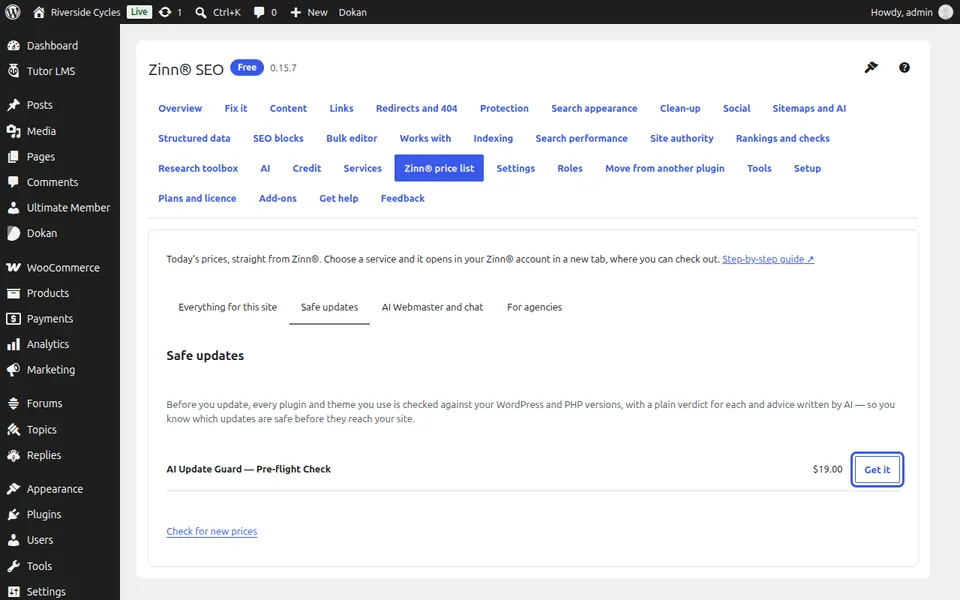Open the New content menu
Image resolution: width=960 pixels, height=600 pixels.
[x=309, y=12]
